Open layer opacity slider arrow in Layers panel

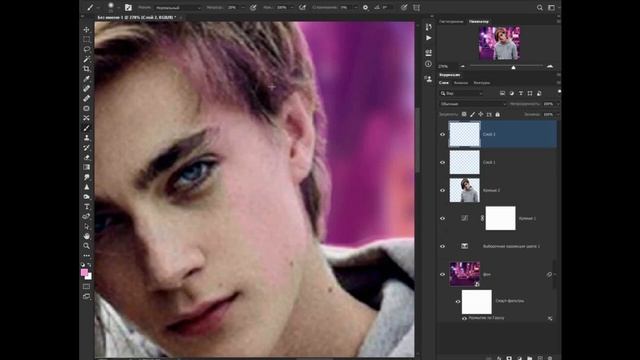click(x=558, y=104)
